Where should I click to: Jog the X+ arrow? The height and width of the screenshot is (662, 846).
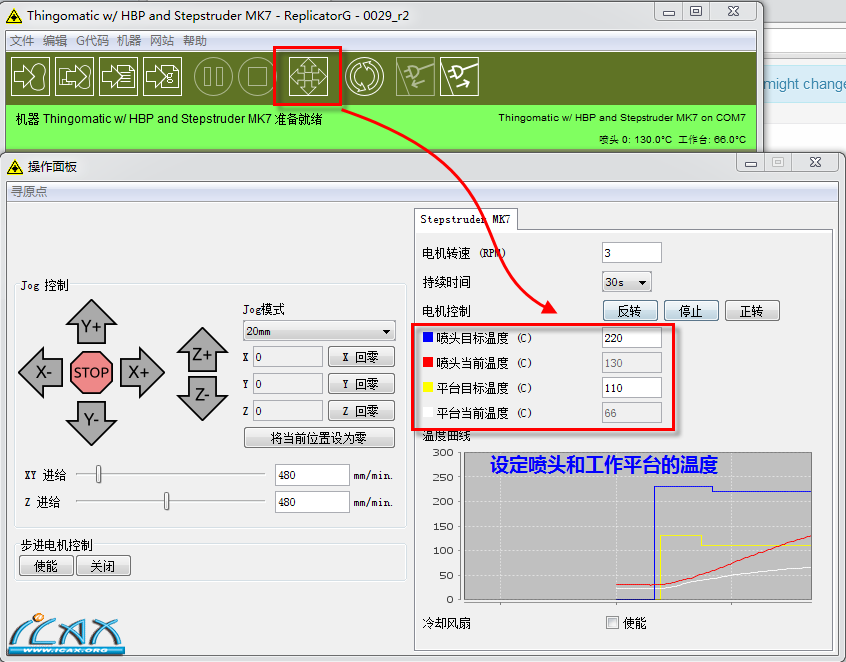tap(142, 372)
